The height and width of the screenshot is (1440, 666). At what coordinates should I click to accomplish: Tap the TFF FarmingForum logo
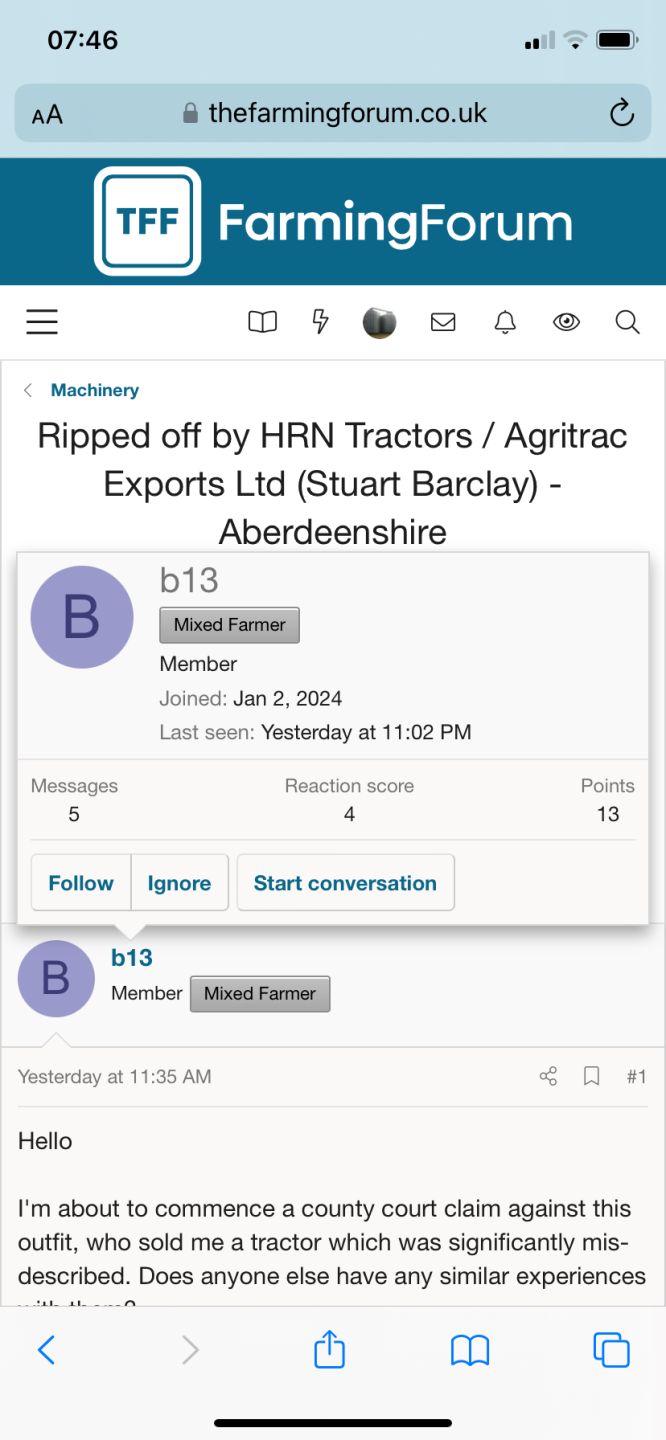tap(333, 221)
